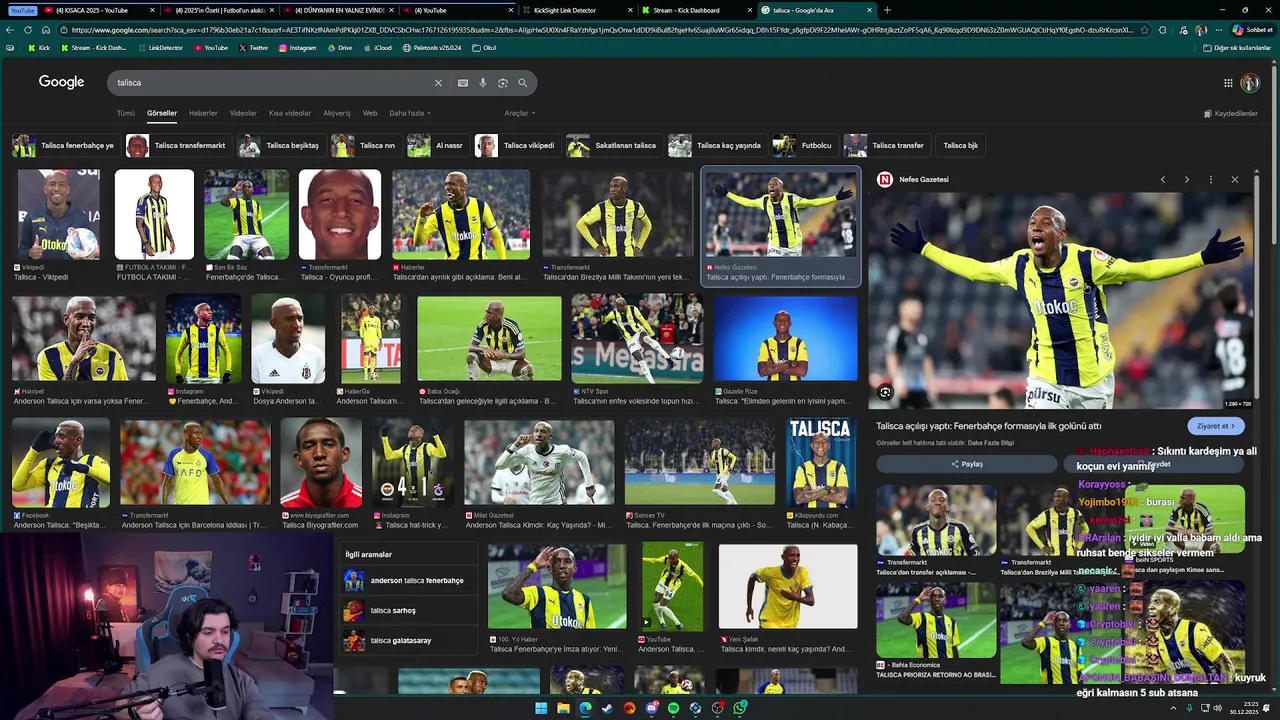Show previous image in preview panel
Image resolution: width=1280 pixels, height=720 pixels.
point(1163,179)
